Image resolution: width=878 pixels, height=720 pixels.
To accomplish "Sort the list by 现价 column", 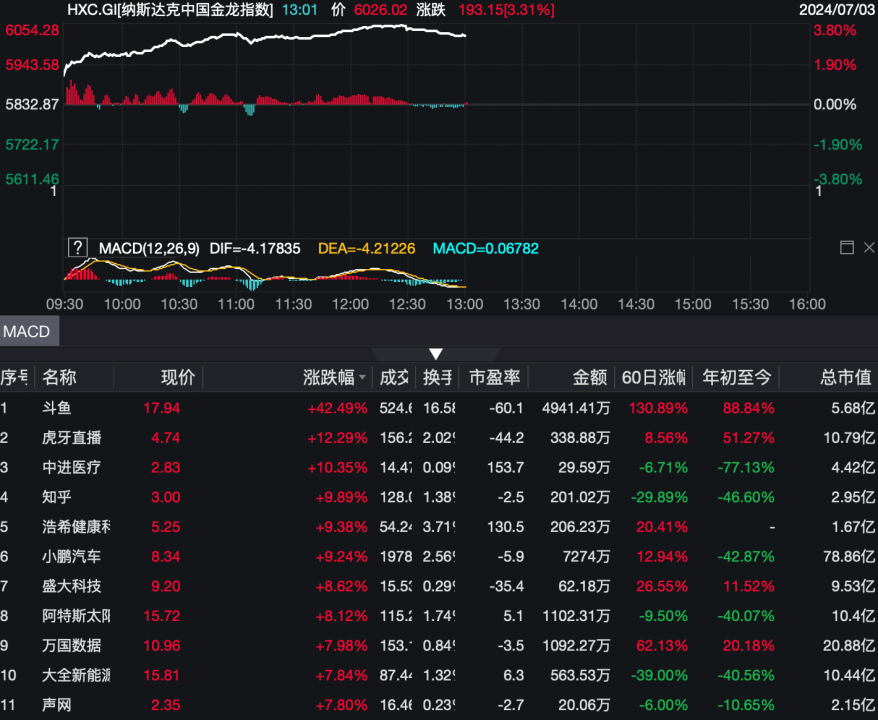I will point(178,378).
